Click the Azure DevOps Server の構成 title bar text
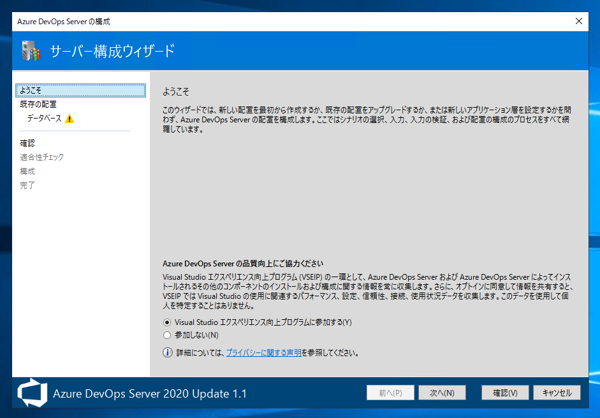600x418 pixels. (64, 21)
